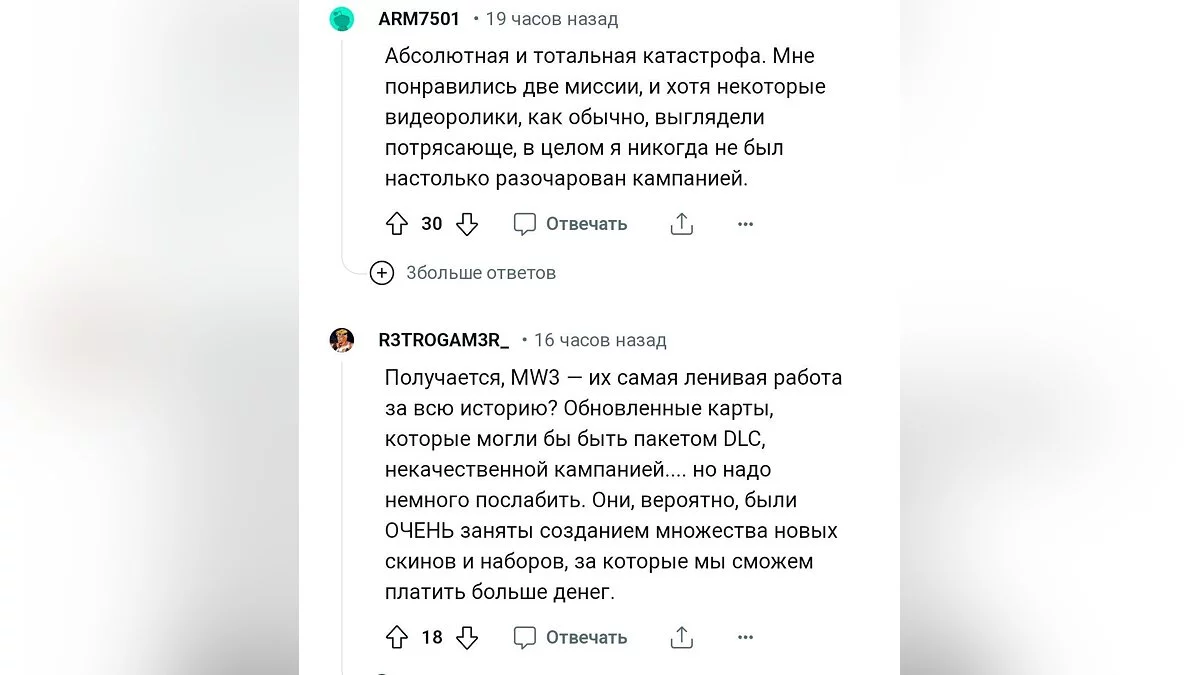Upvote R3TROGAM3R_'s comment
Image resolution: width=1200 pixels, height=675 pixels.
pos(397,637)
